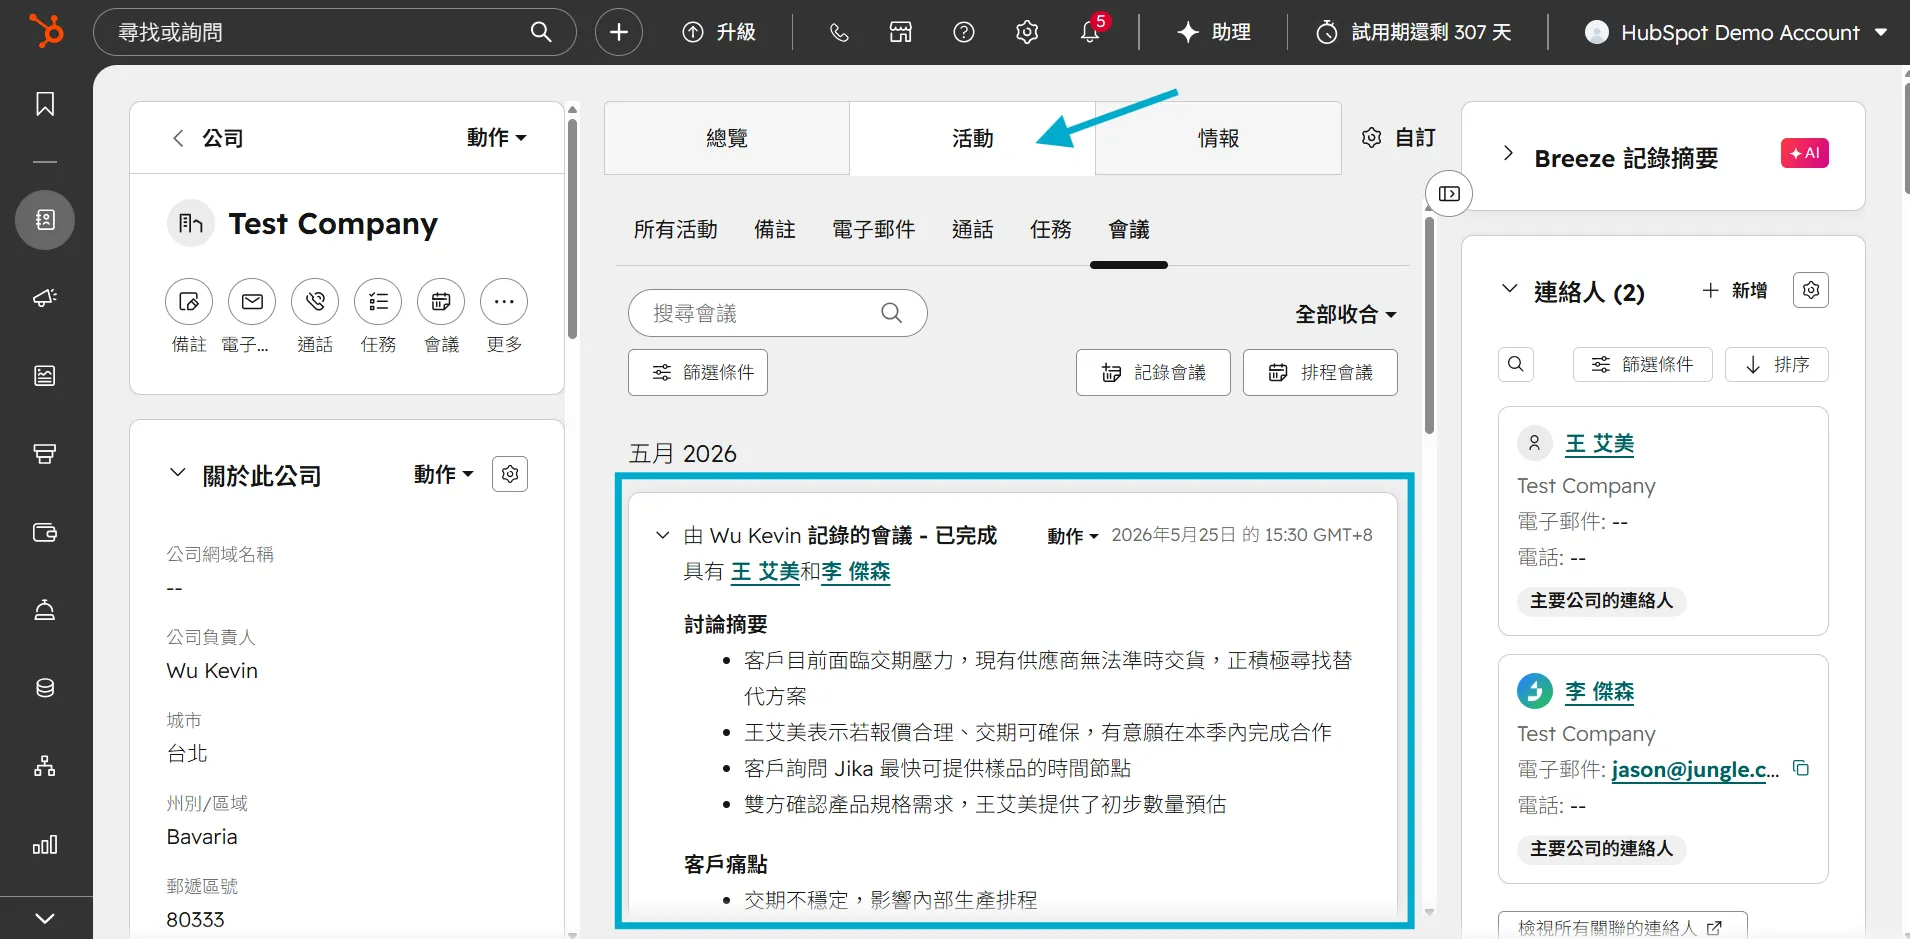
Task: Select the 電子郵件 activity tab
Action: [x=873, y=230]
